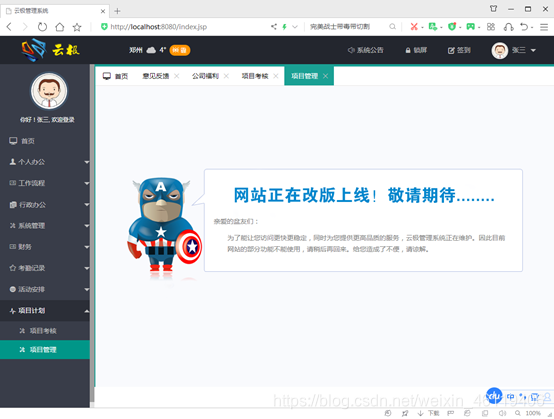554x419 pixels.
Task: Expand the 系统管理 sidebar menu
Action: [x=45, y=226]
